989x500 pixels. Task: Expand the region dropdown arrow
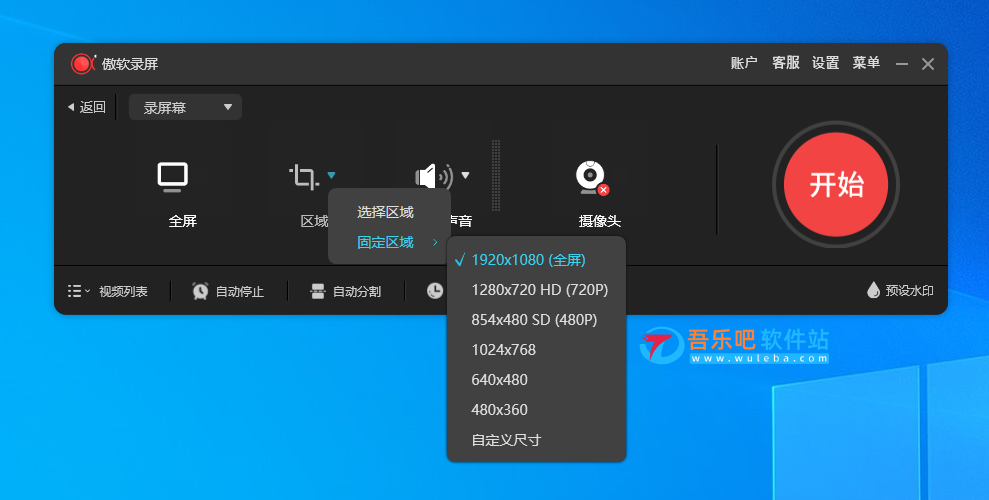pyautogui.click(x=331, y=175)
